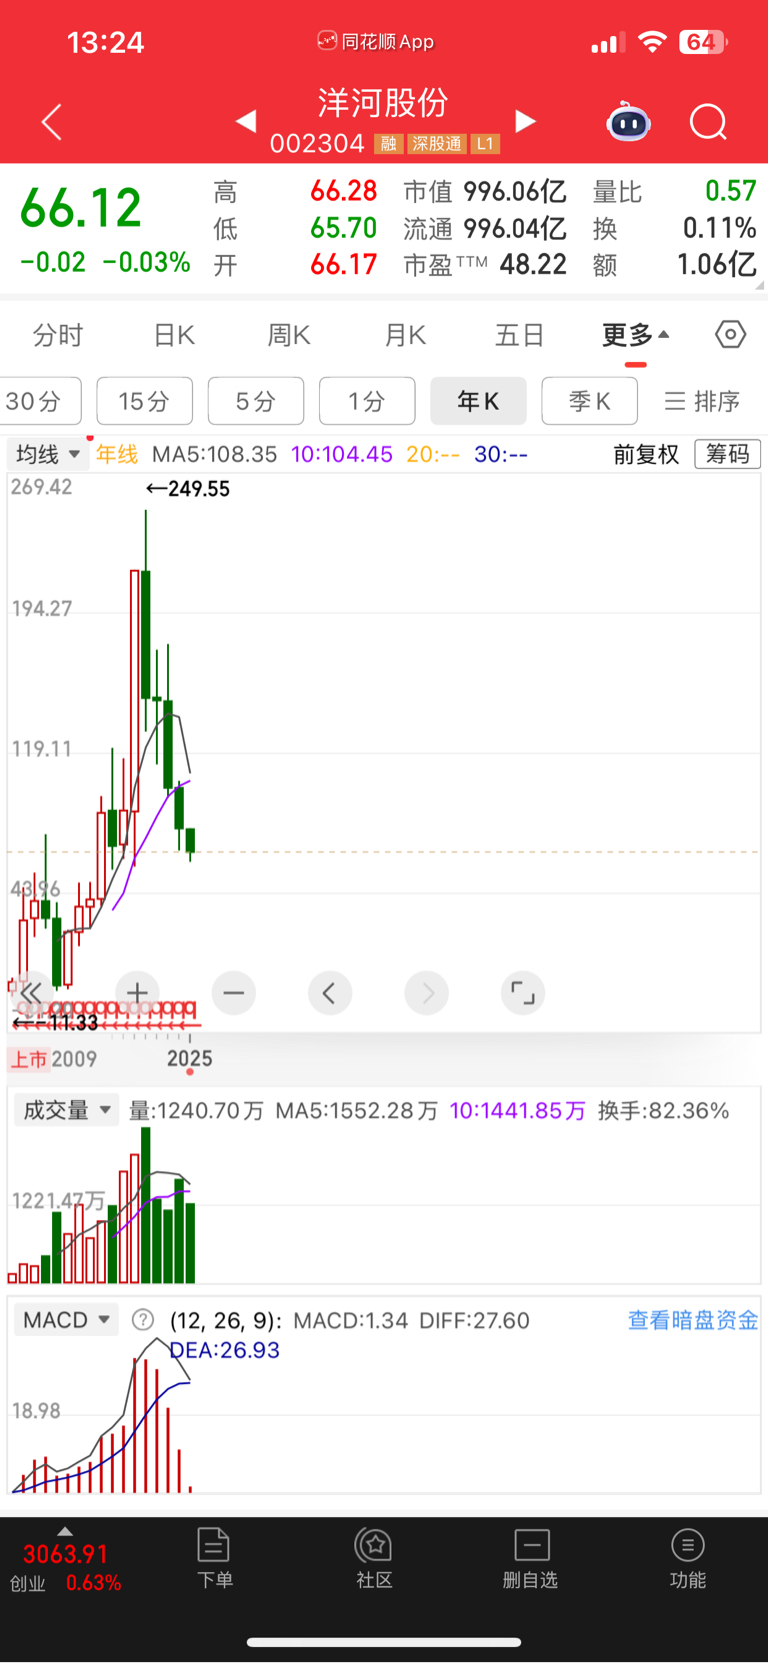Zoom out chart with minus button

tap(233, 993)
